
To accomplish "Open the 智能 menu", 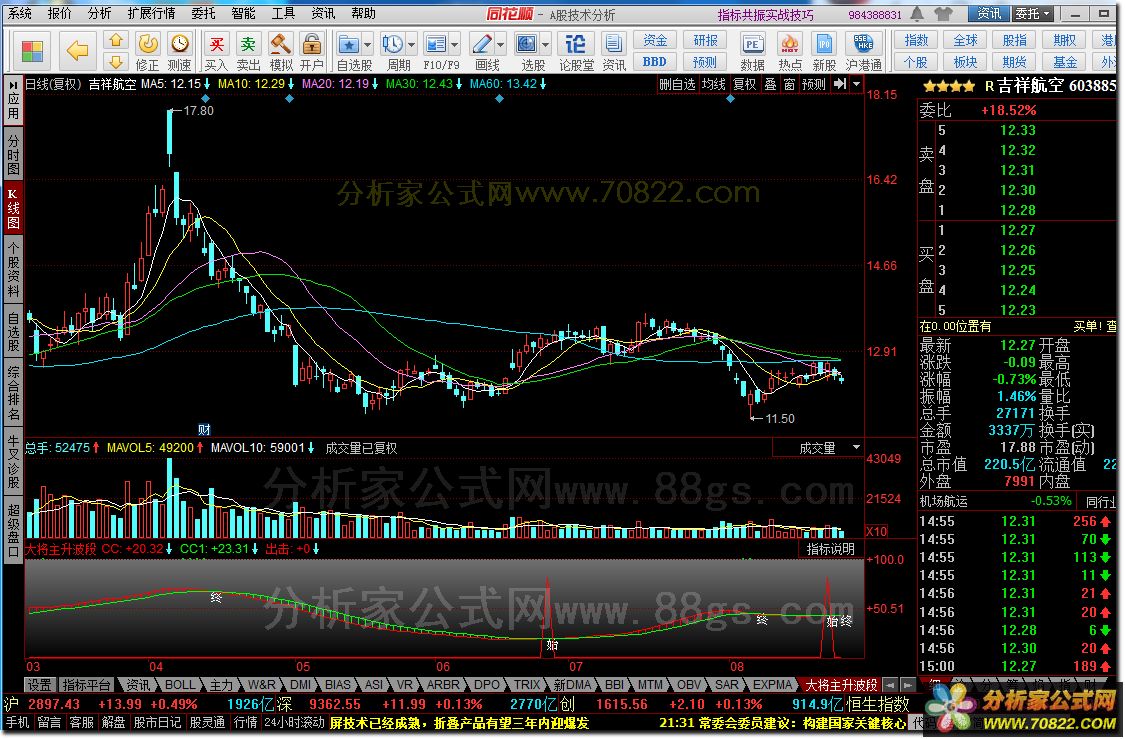I will 243,13.
